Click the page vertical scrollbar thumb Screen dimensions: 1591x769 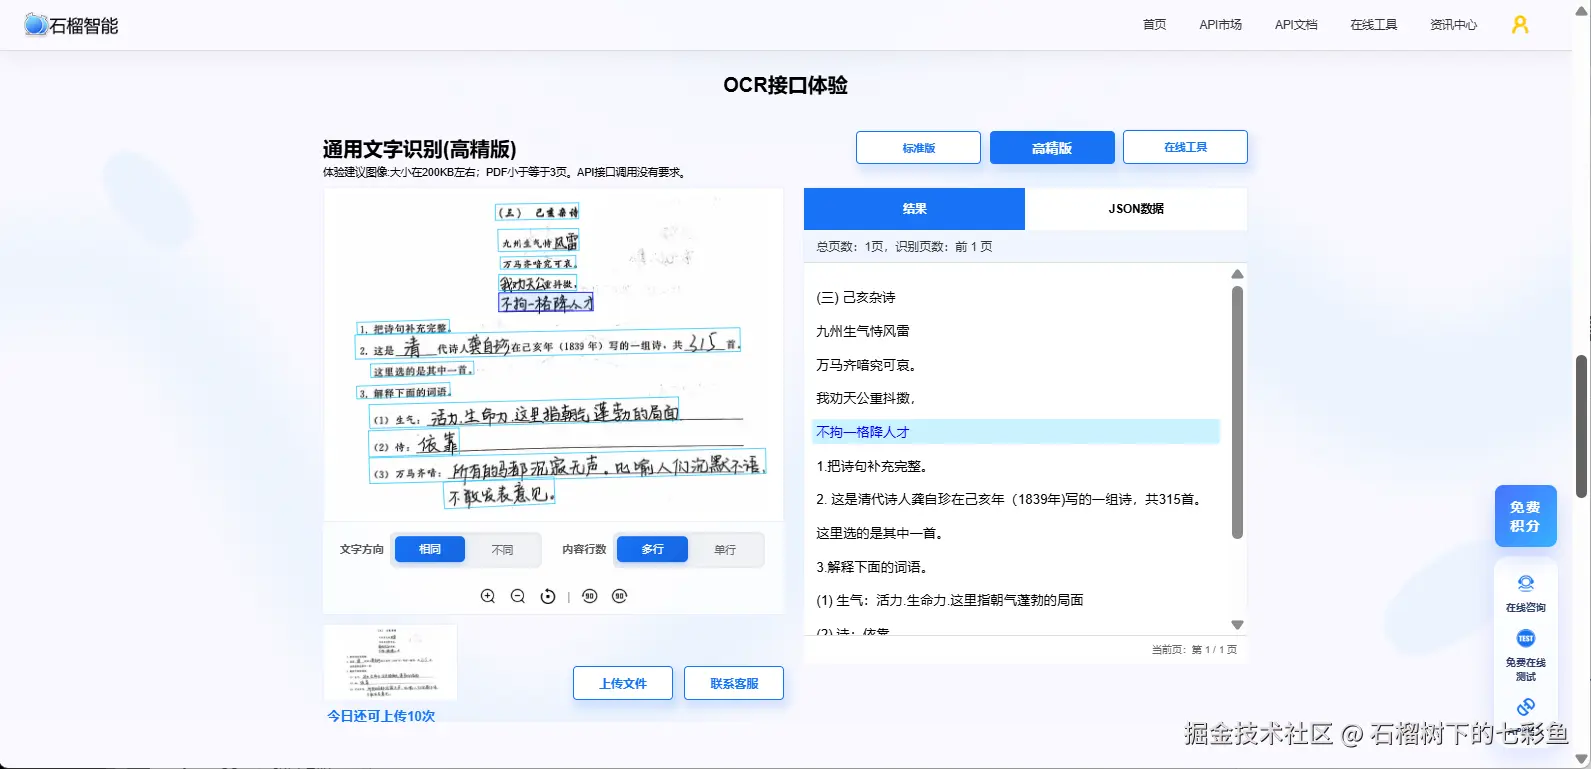click(x=1582, y=426)
